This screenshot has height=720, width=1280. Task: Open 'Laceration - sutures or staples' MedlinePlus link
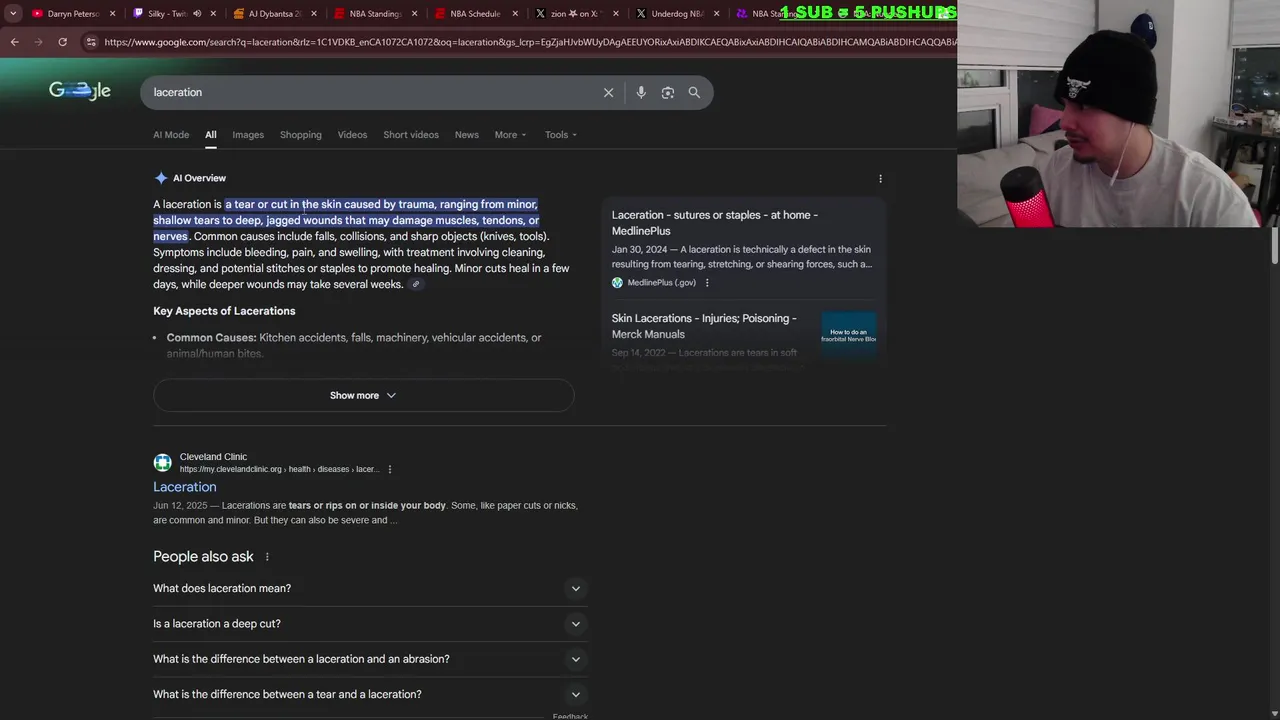(x=715, y=223)
